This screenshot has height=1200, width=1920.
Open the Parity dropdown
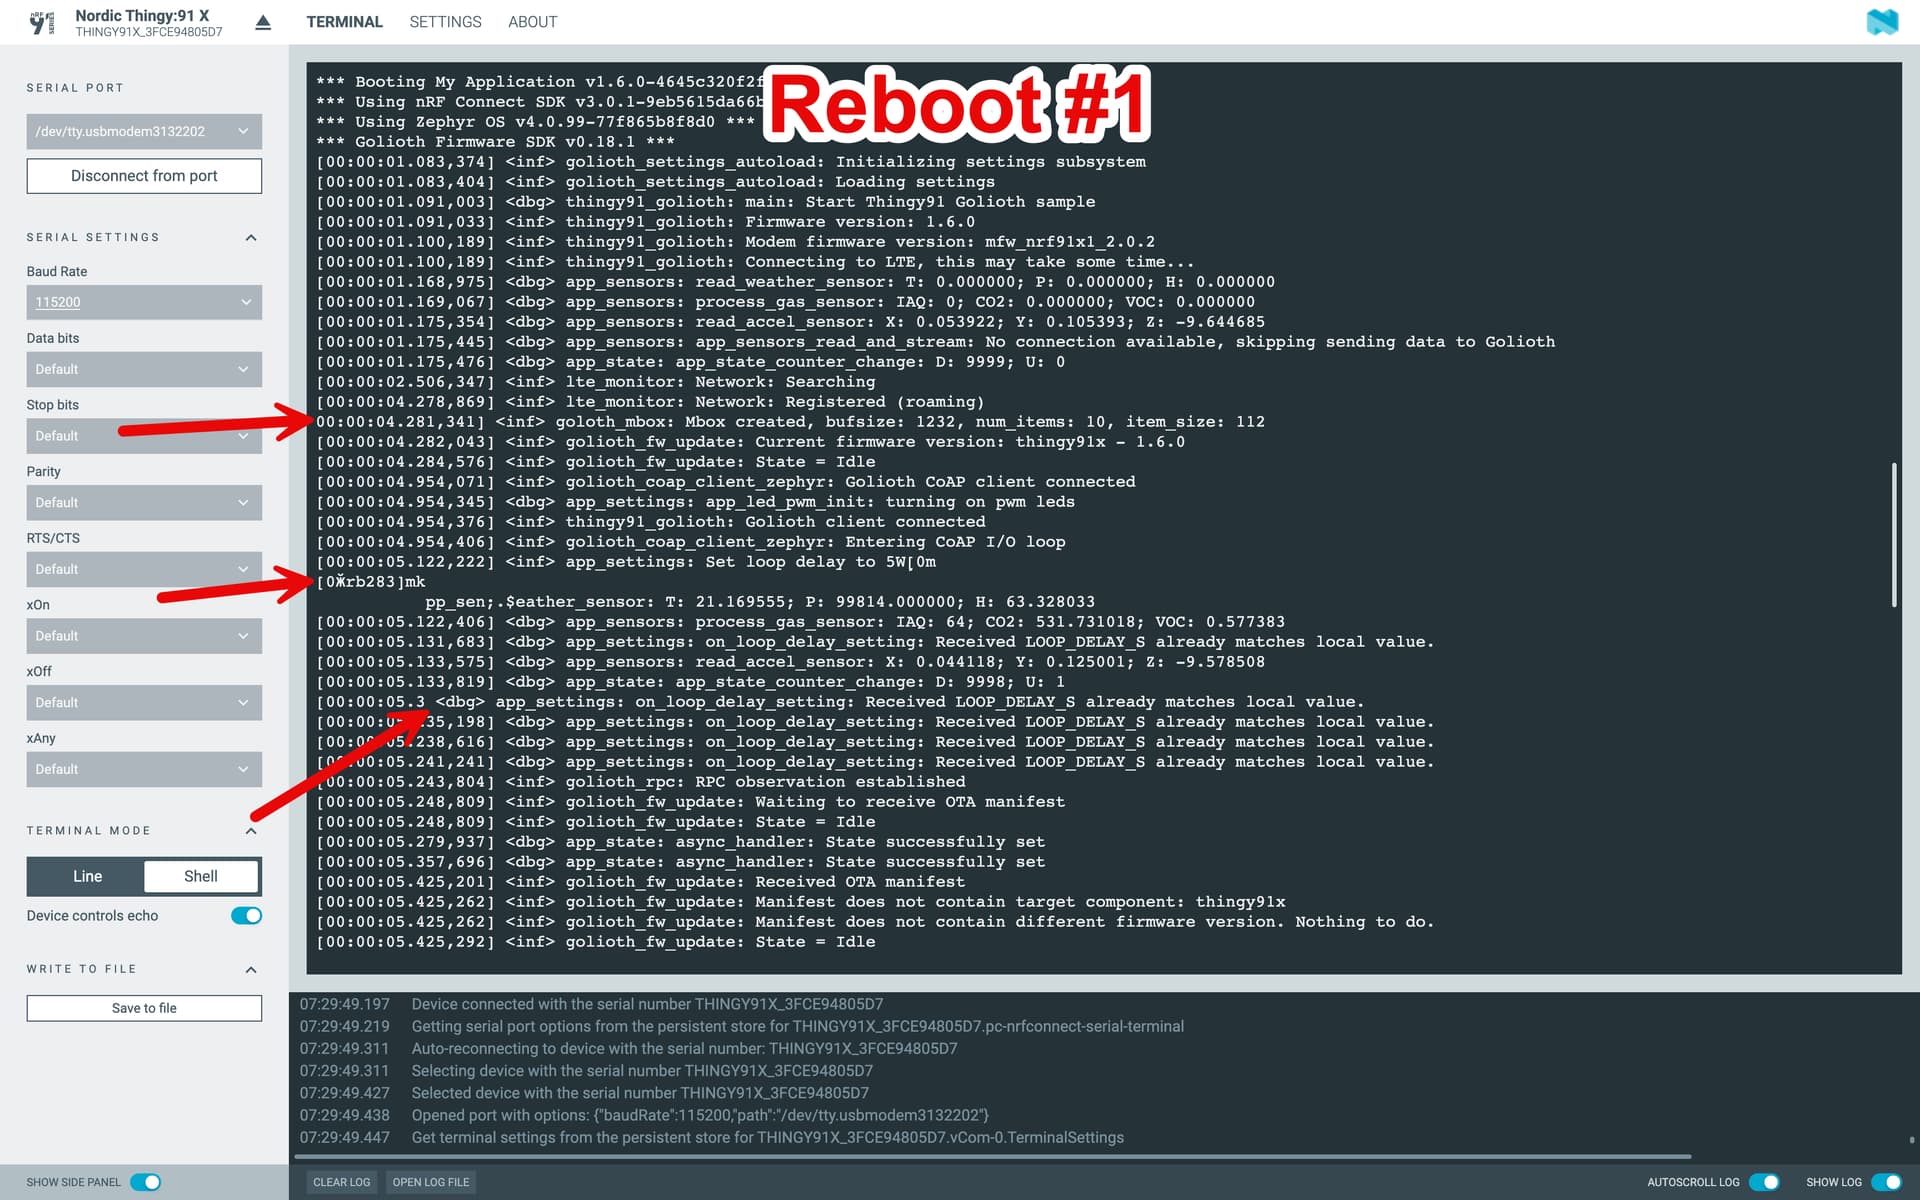144,502
